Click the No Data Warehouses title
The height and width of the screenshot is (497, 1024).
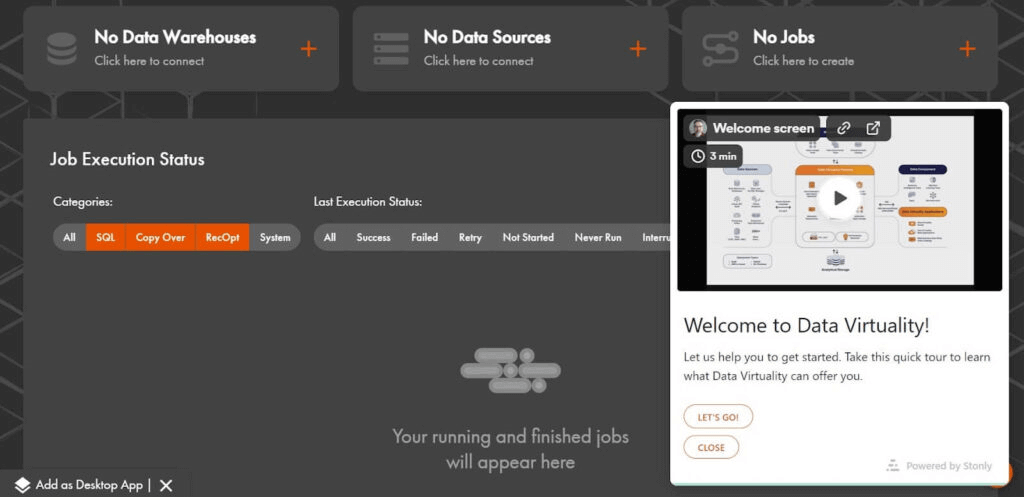tap(175, 37)
